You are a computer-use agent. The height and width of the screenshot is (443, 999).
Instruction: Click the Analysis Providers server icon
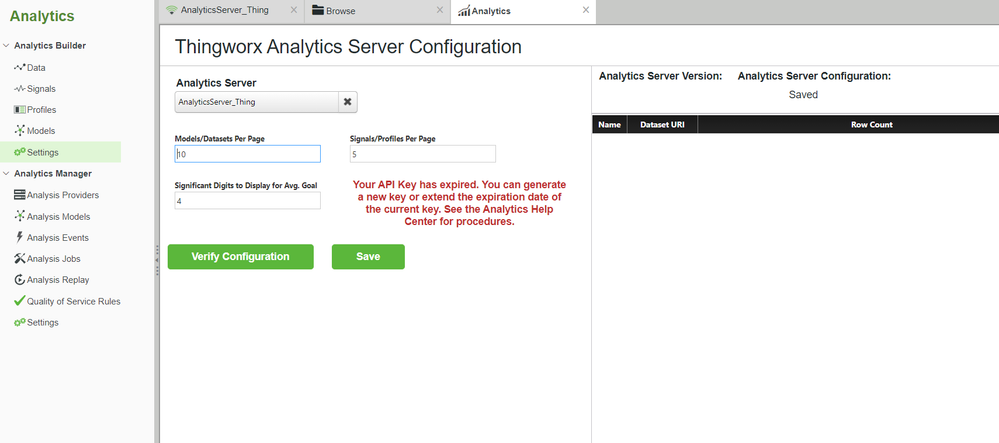pos(19,195)
